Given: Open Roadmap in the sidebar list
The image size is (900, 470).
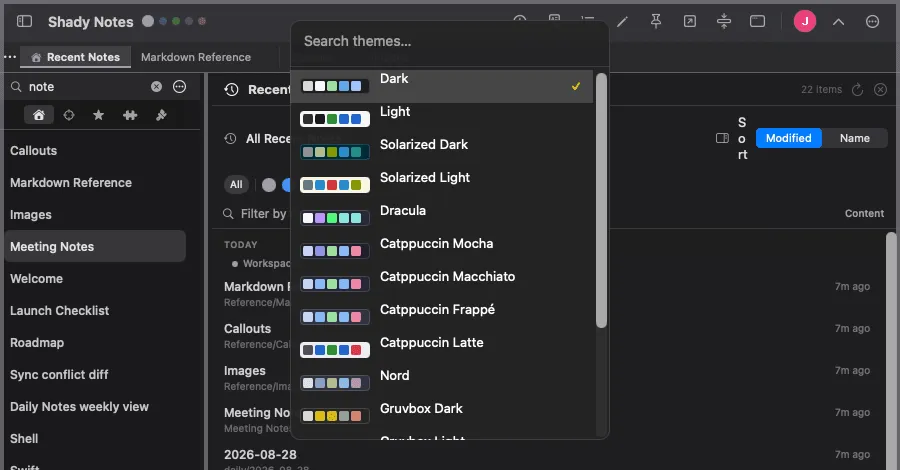Looking at the screenshot, I should click(95, 343).
